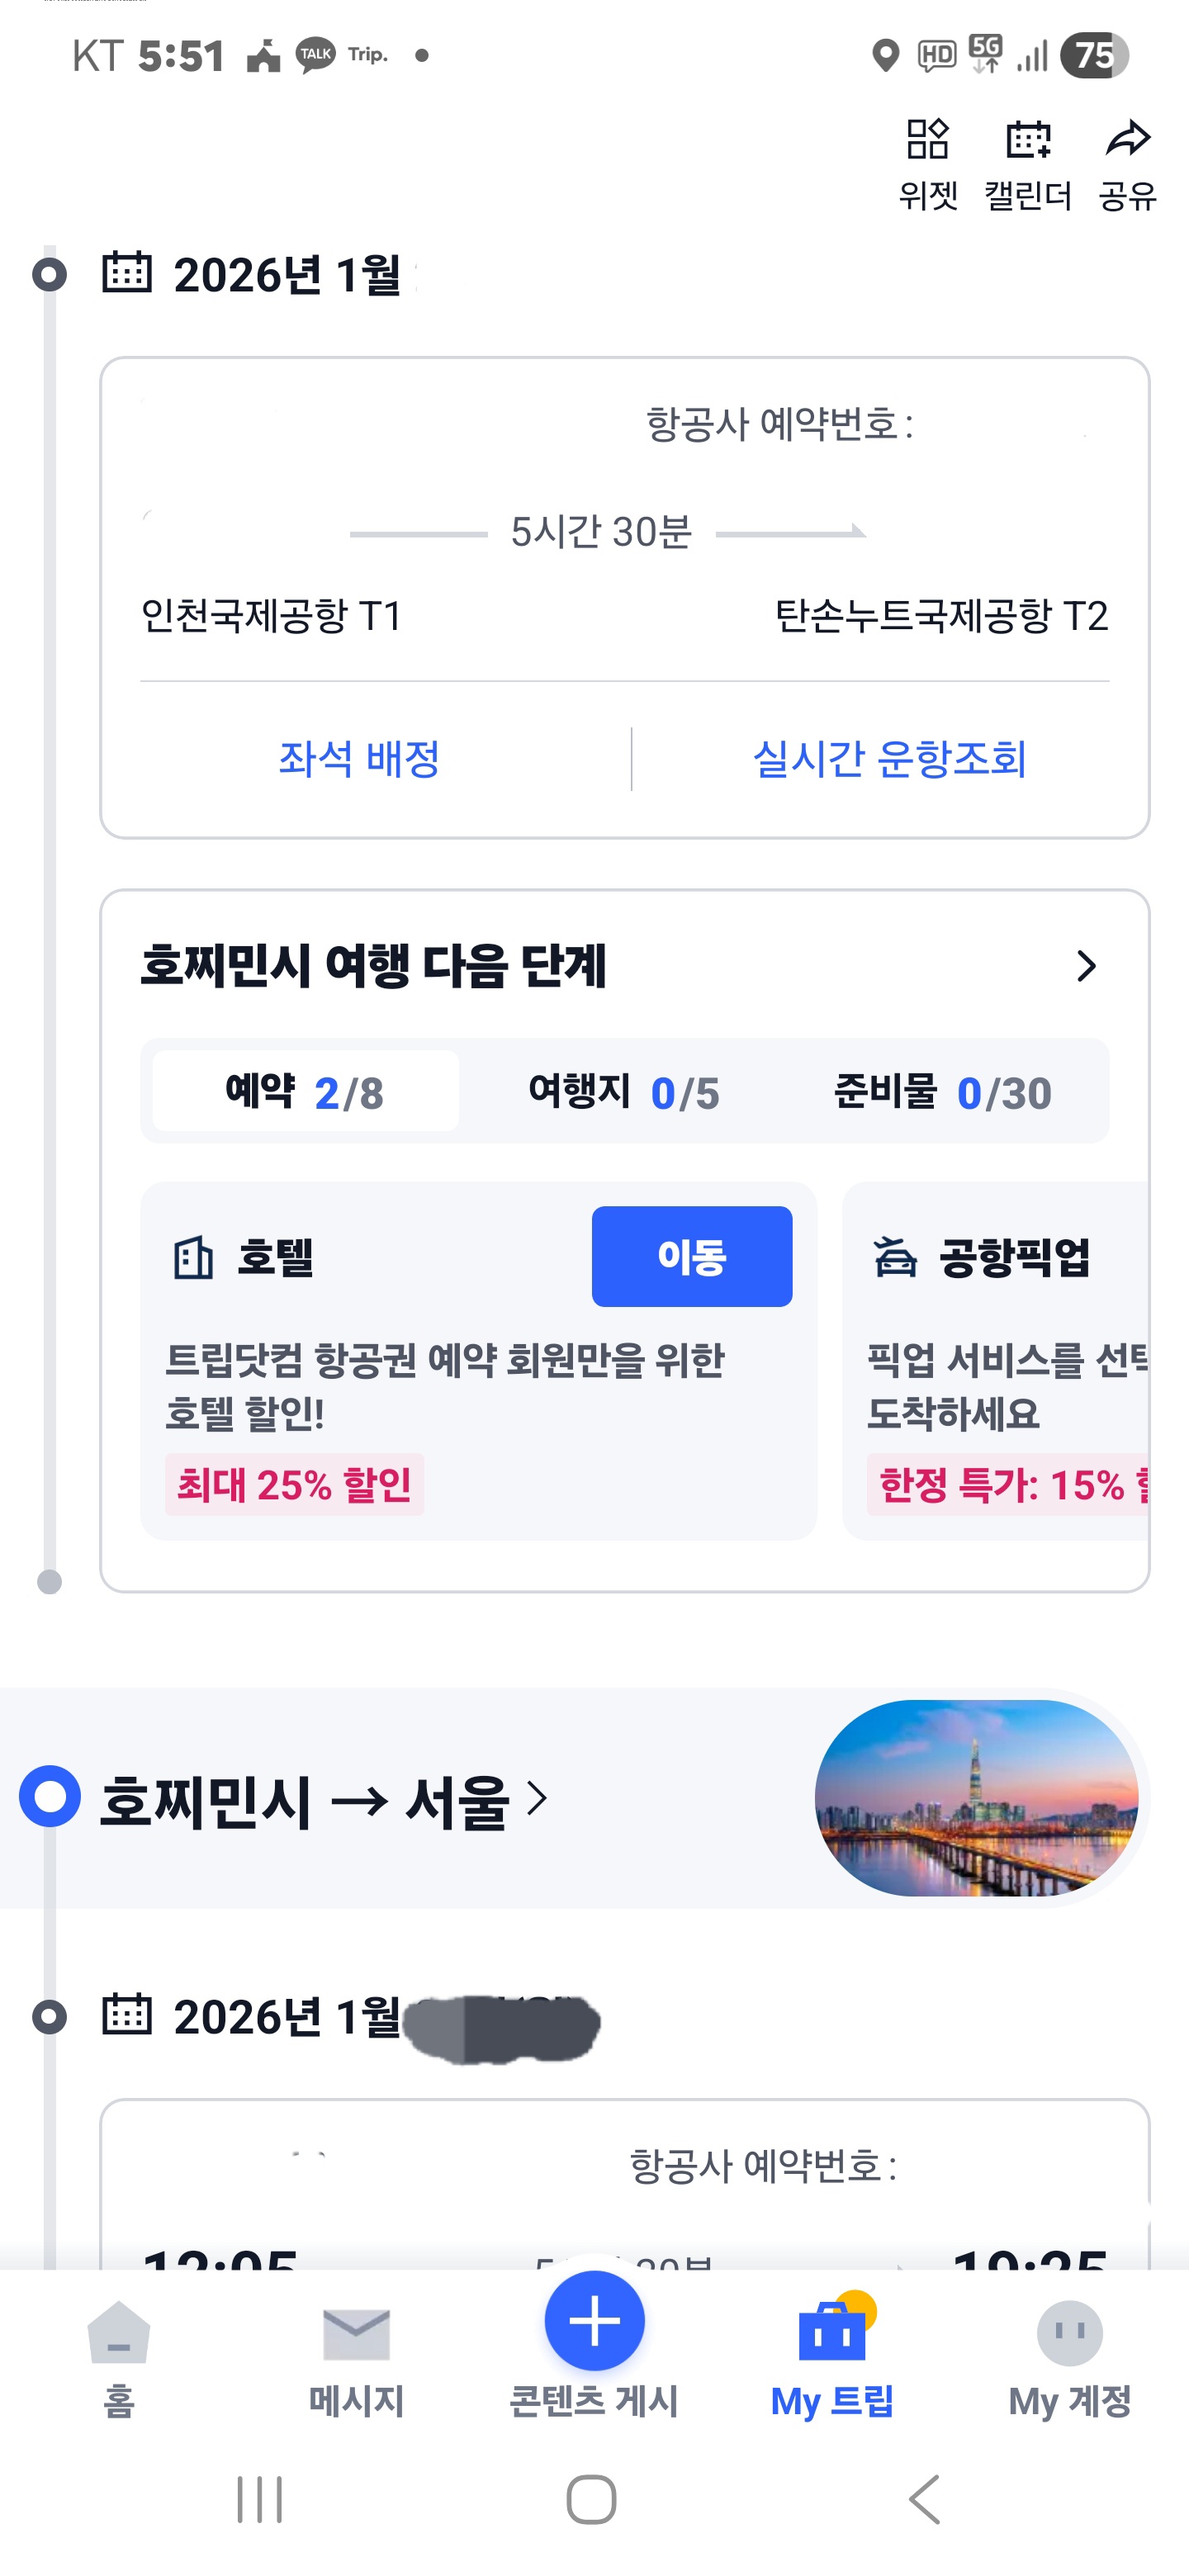Open the 메시지 messages icon
This screenshot has width=1189, height=2576.
(x=356, y=2335)
